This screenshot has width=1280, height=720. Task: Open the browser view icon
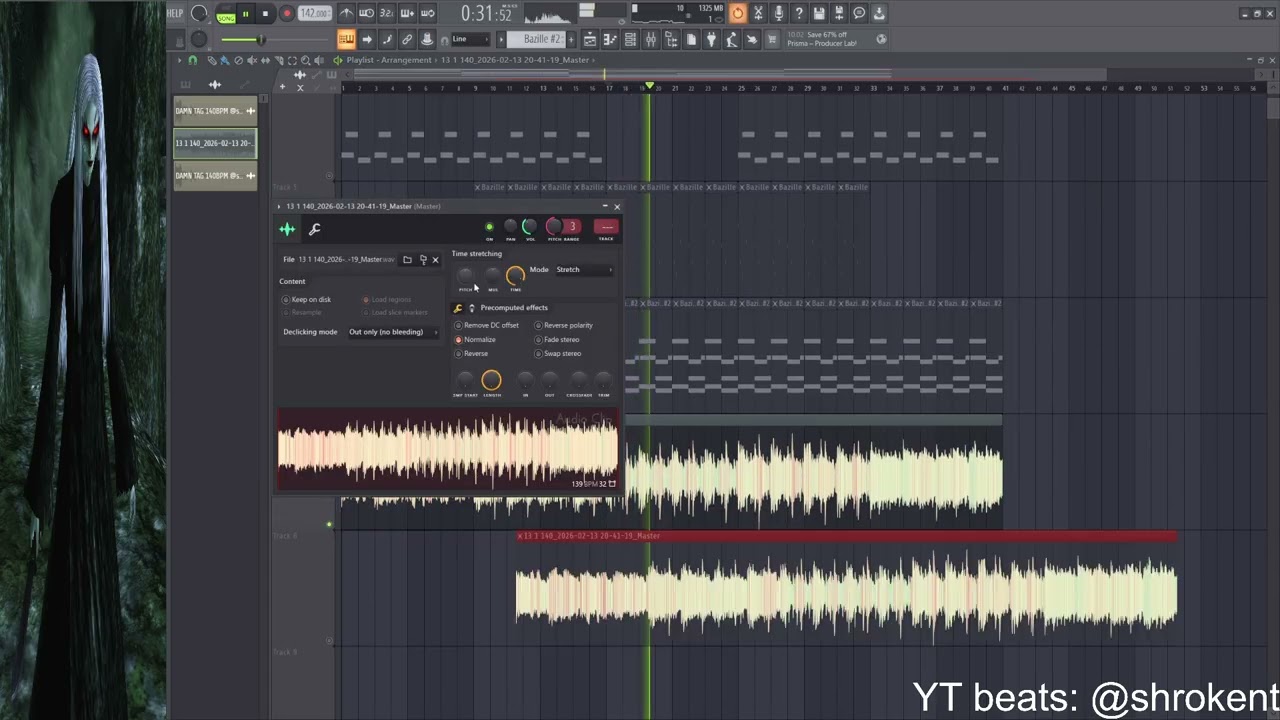click(x=670, y=39)
